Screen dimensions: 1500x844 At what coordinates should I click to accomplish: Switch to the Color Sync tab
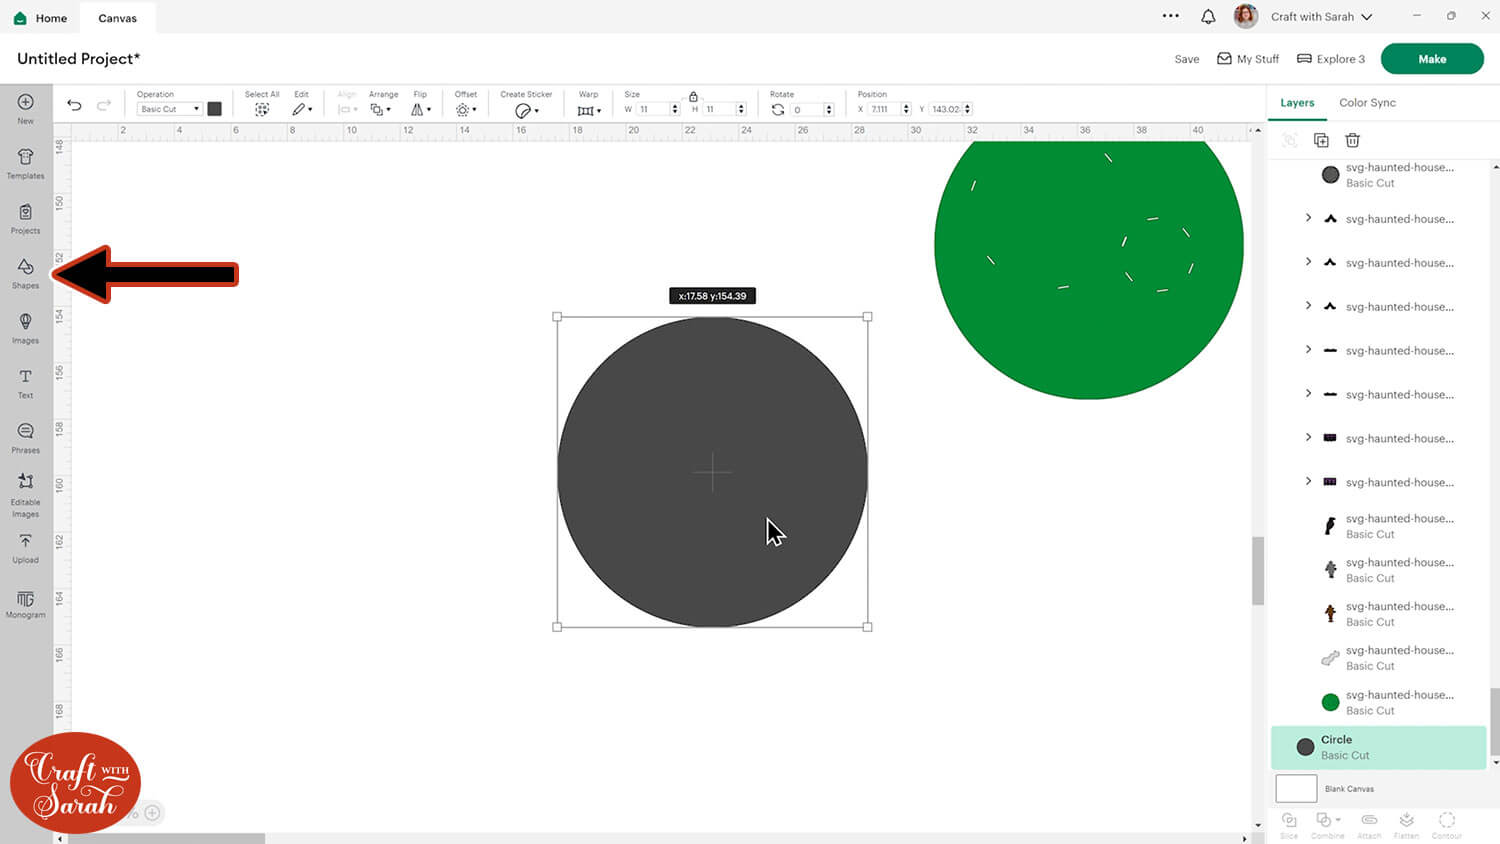pos(1367,103)
